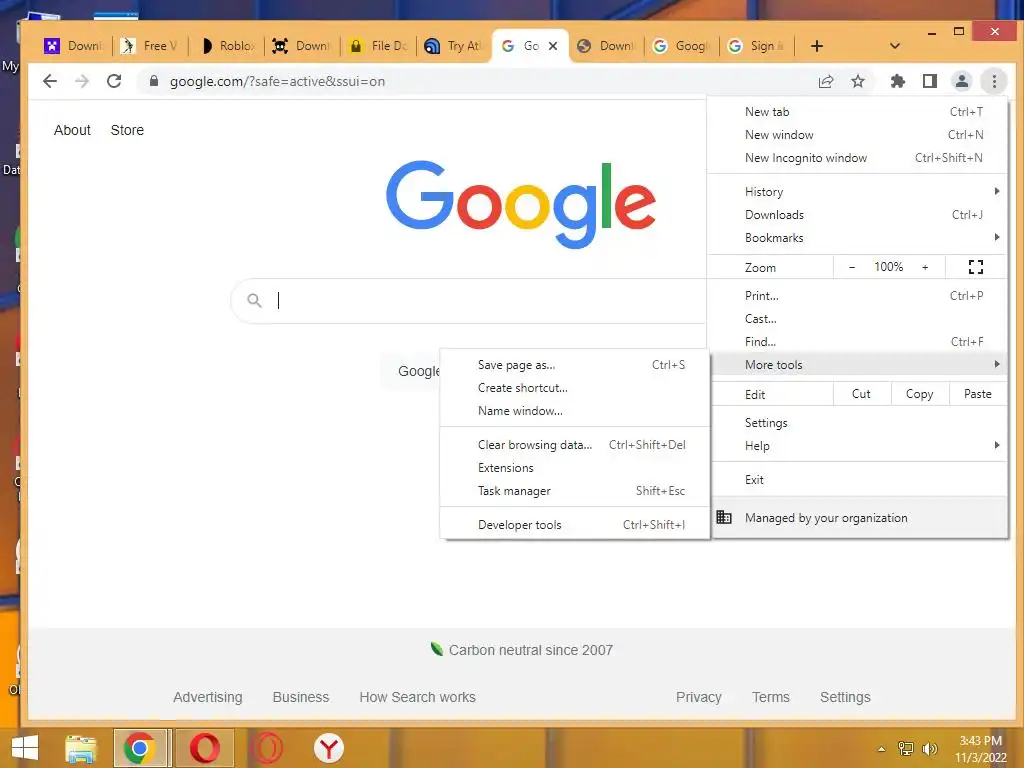Open File Explorer from taskbar
Image resolution: width=1024 pixels, height=768 pixels.
click(81, 748)
